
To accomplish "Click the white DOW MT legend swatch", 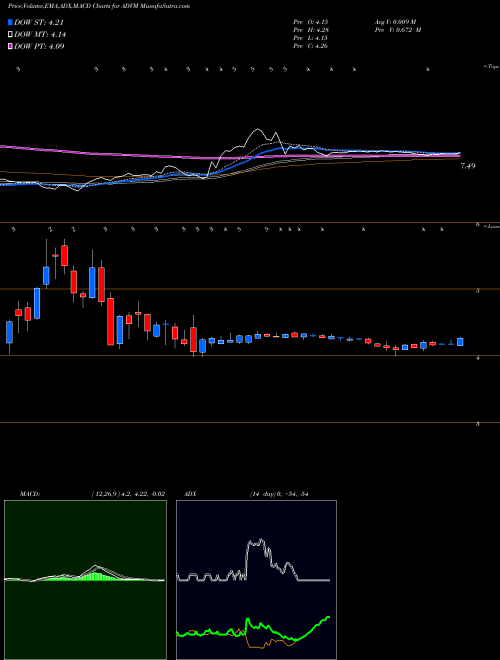I will (10, 35).
